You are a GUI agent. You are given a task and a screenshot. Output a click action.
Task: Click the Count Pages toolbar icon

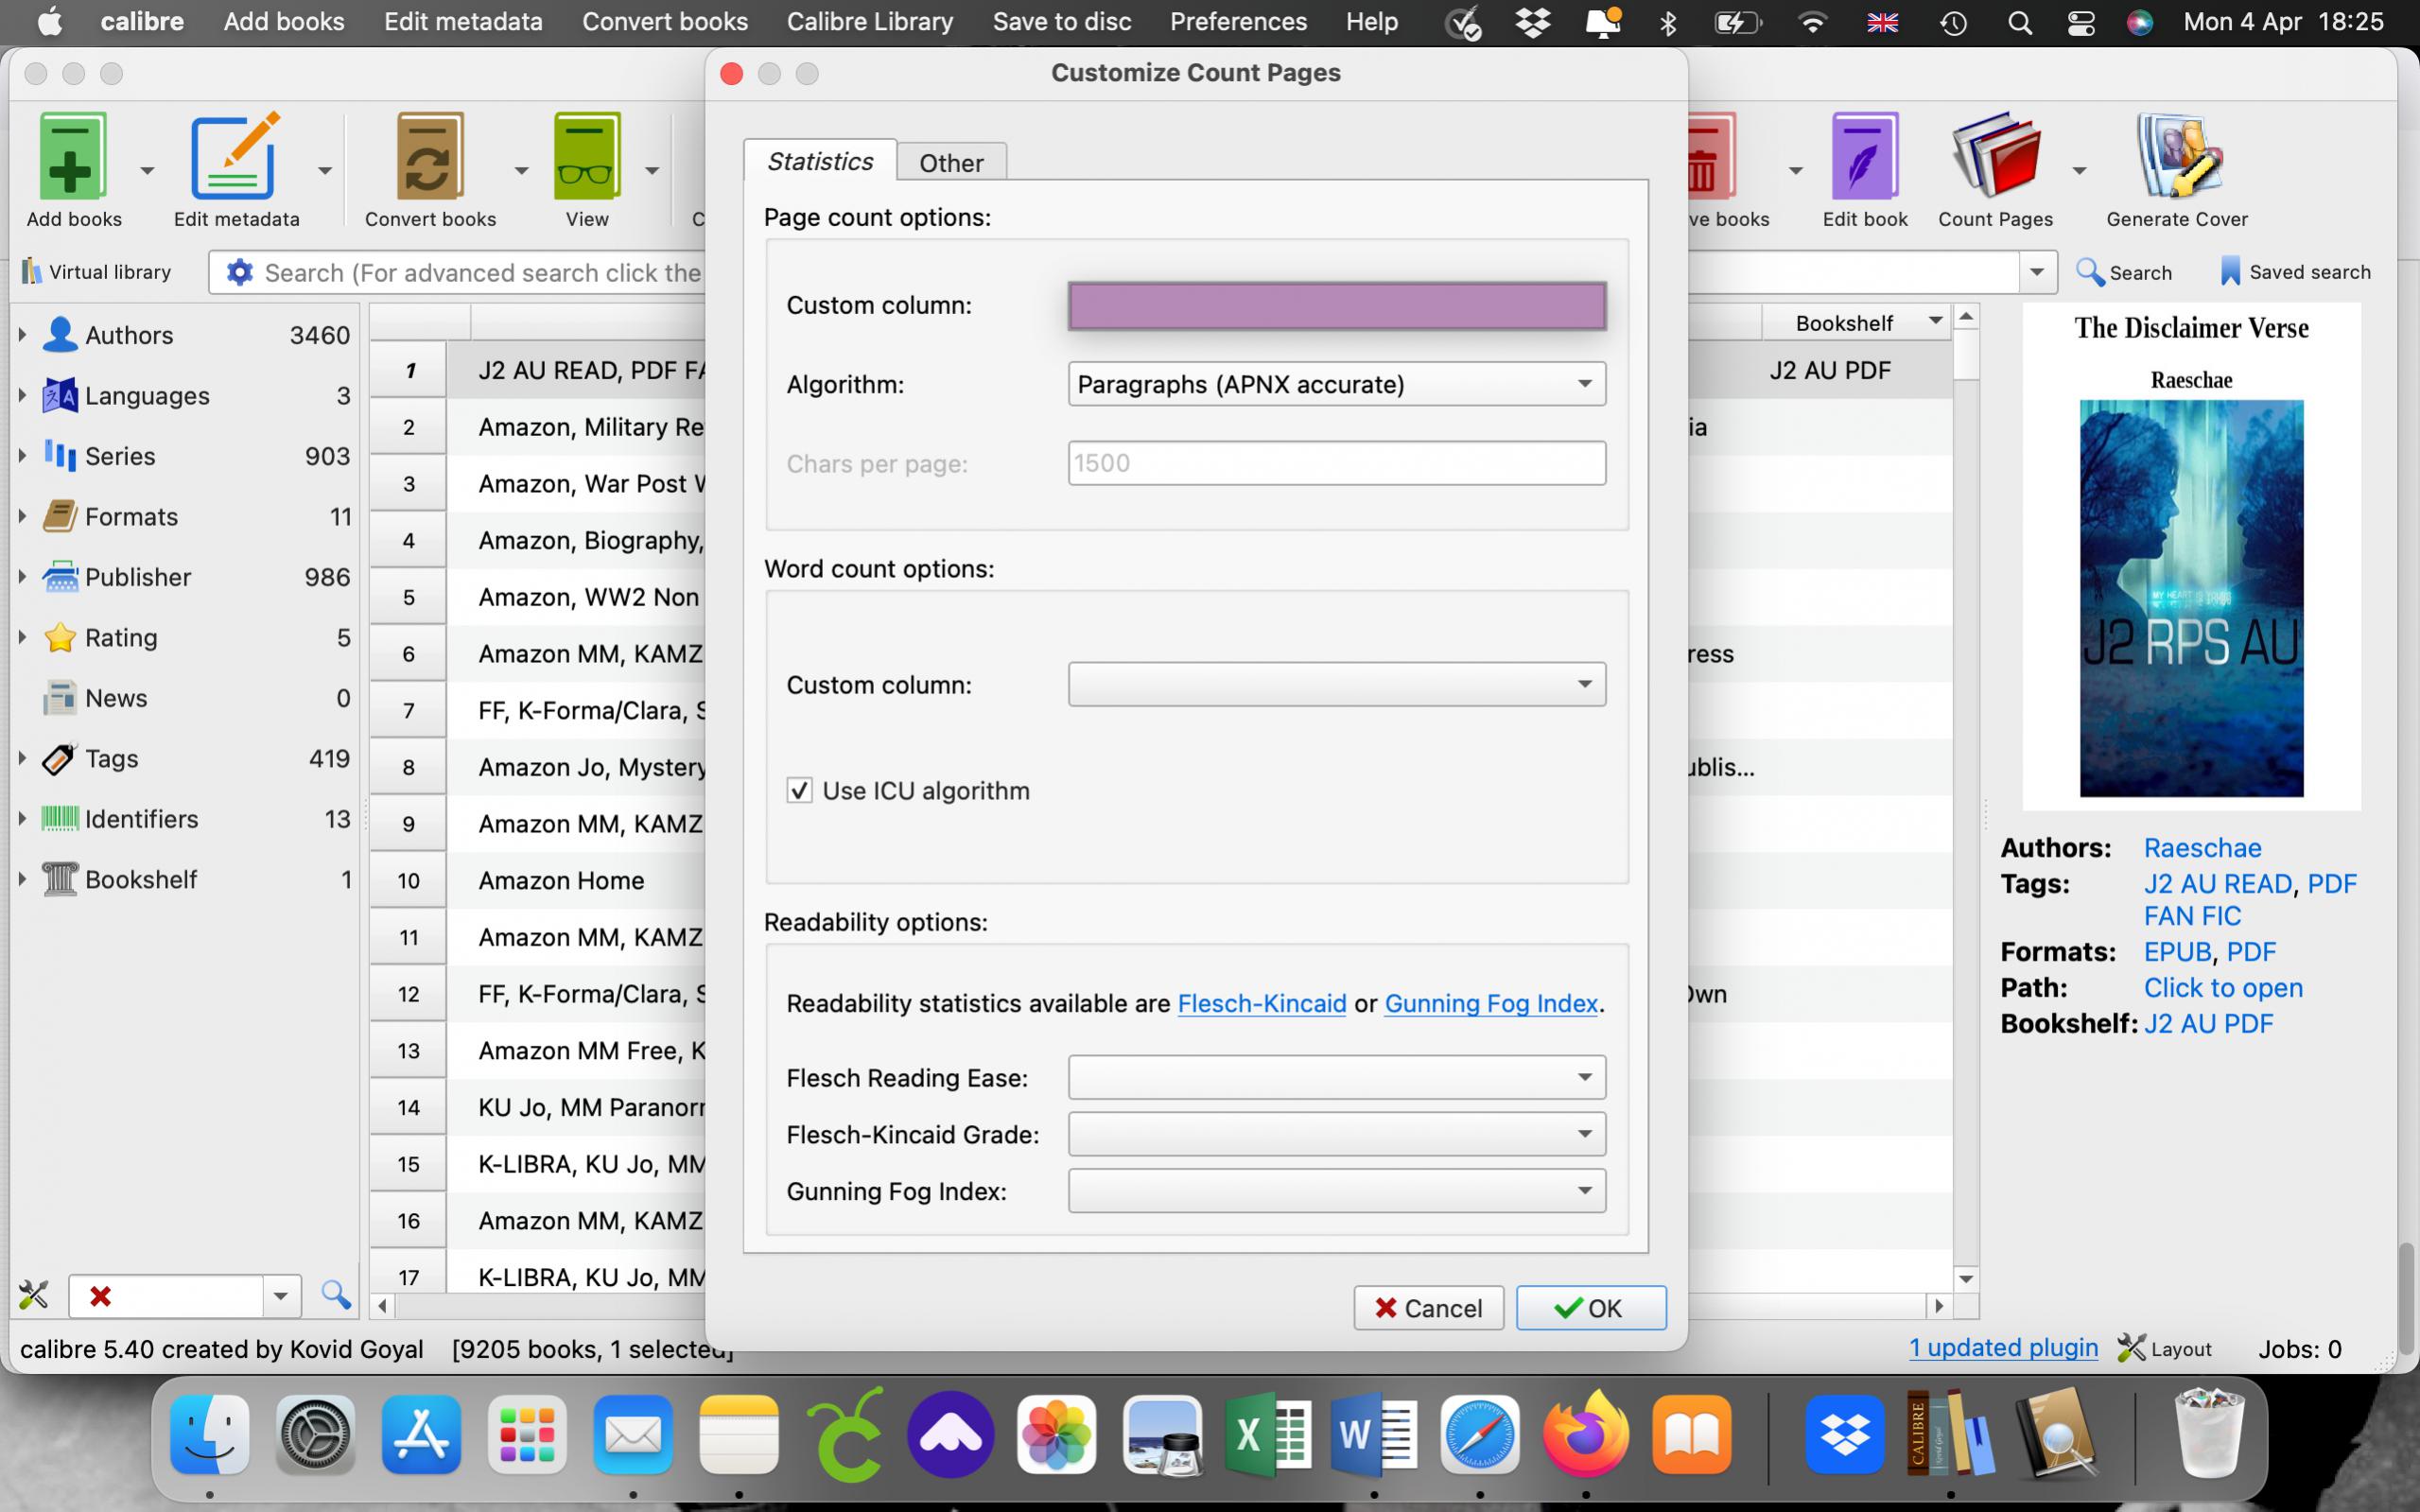(x=1995, y=156)
